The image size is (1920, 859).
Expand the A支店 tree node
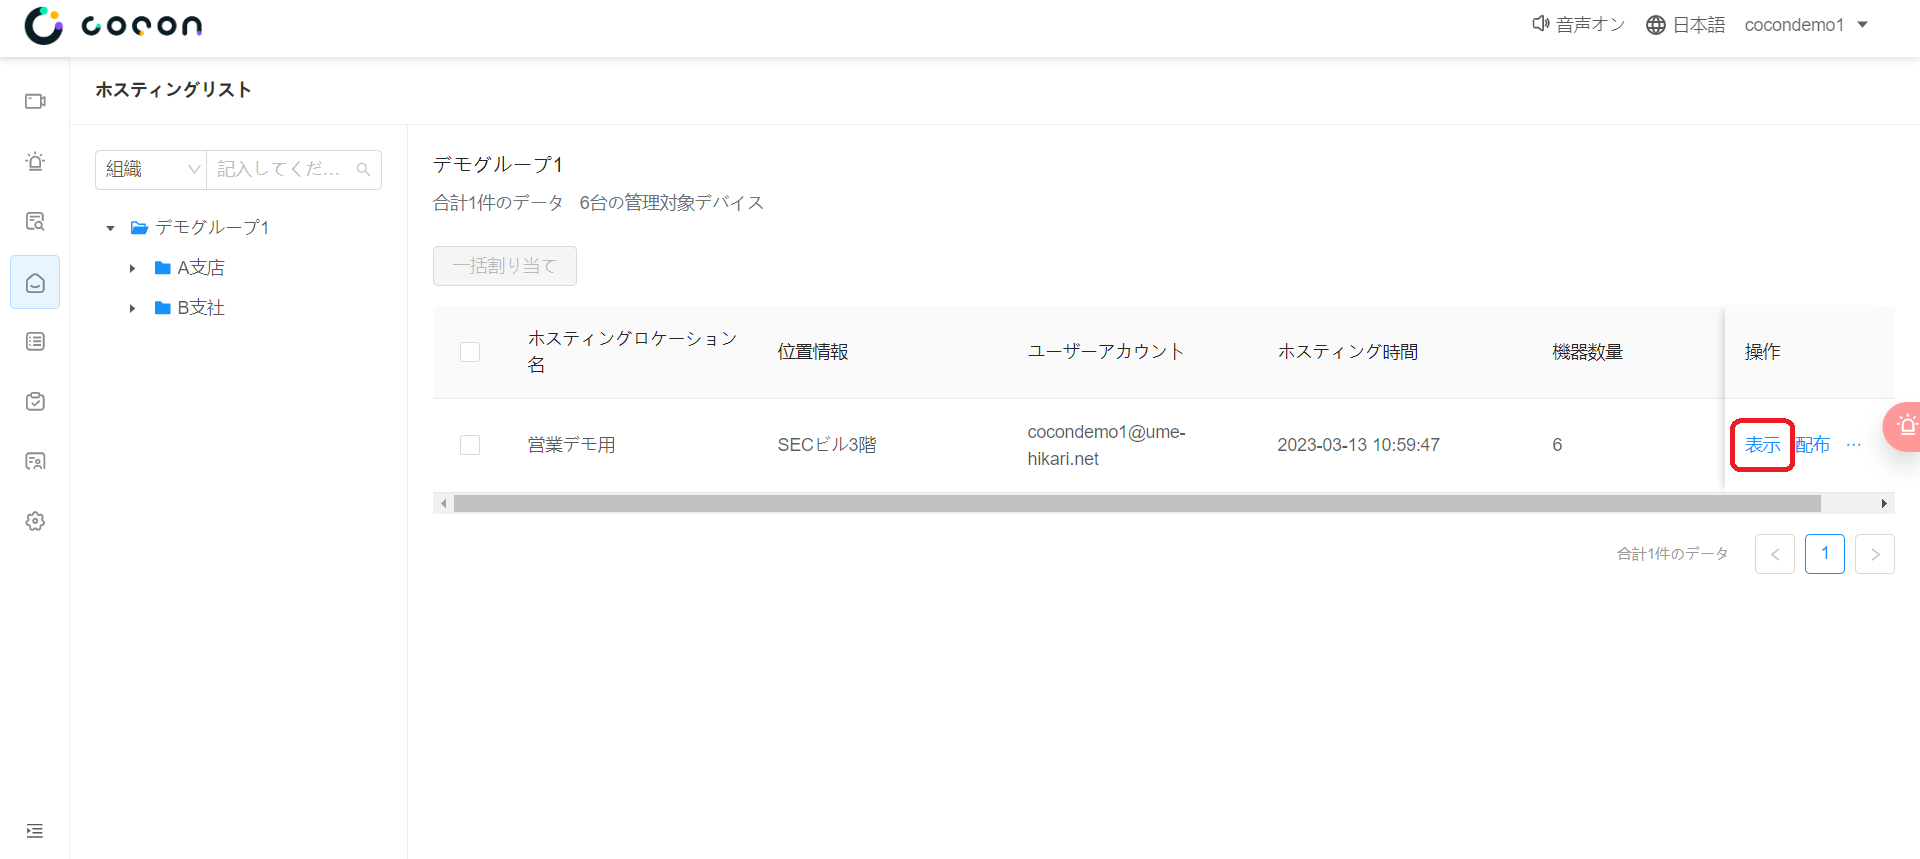click(x=132, y=268)
